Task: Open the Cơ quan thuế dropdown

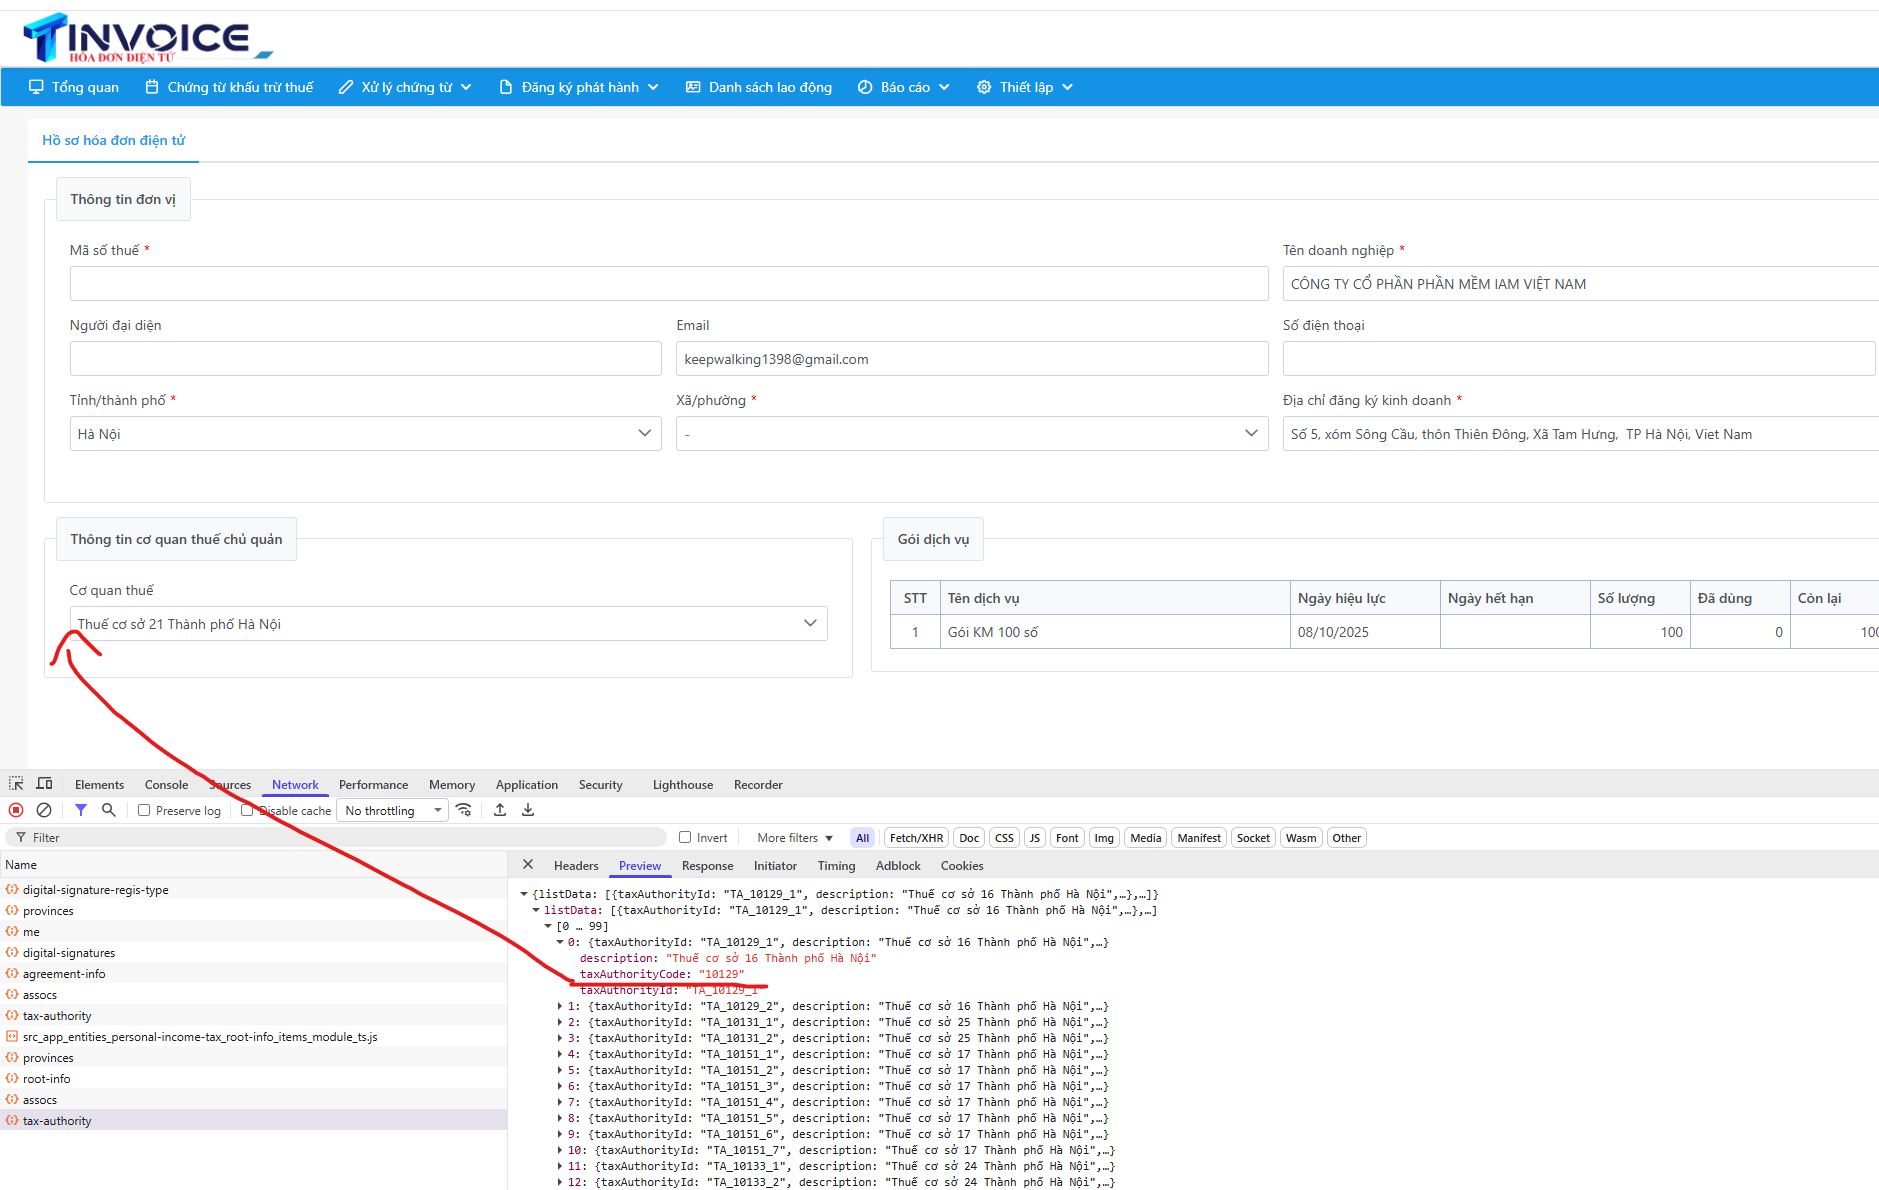Action: 448,624
